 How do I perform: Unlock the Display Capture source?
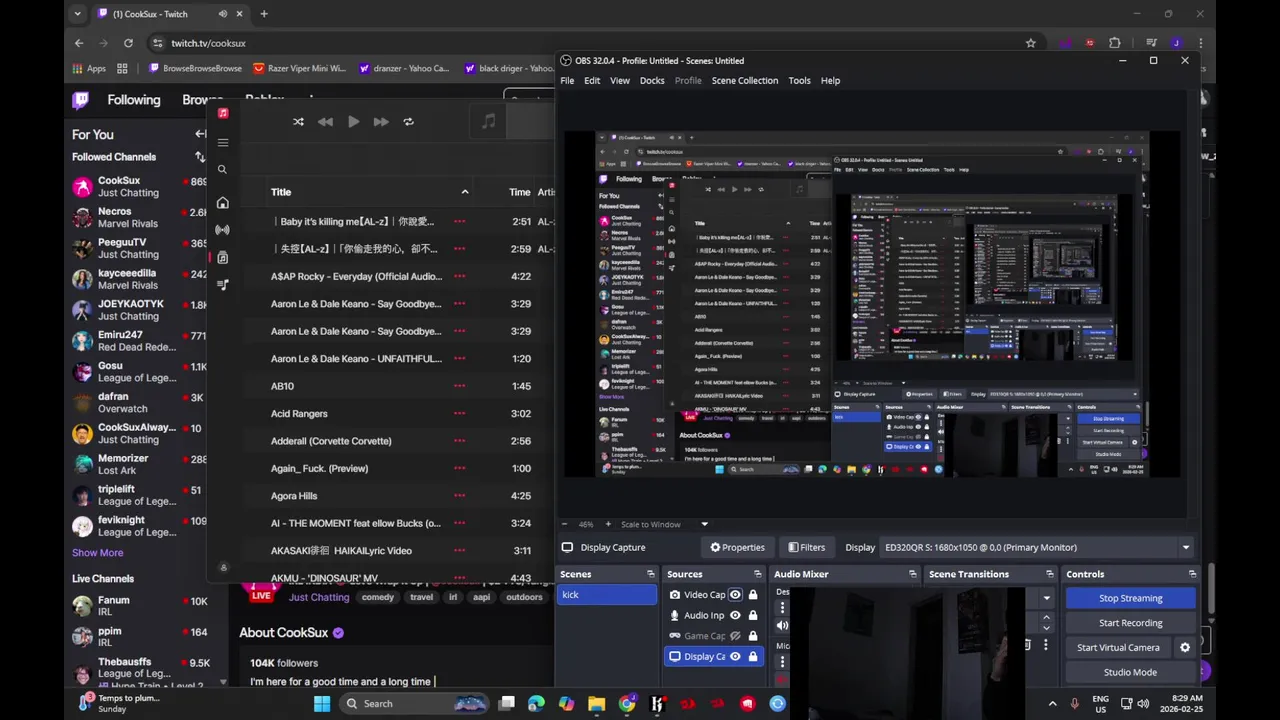pos(753,657)
